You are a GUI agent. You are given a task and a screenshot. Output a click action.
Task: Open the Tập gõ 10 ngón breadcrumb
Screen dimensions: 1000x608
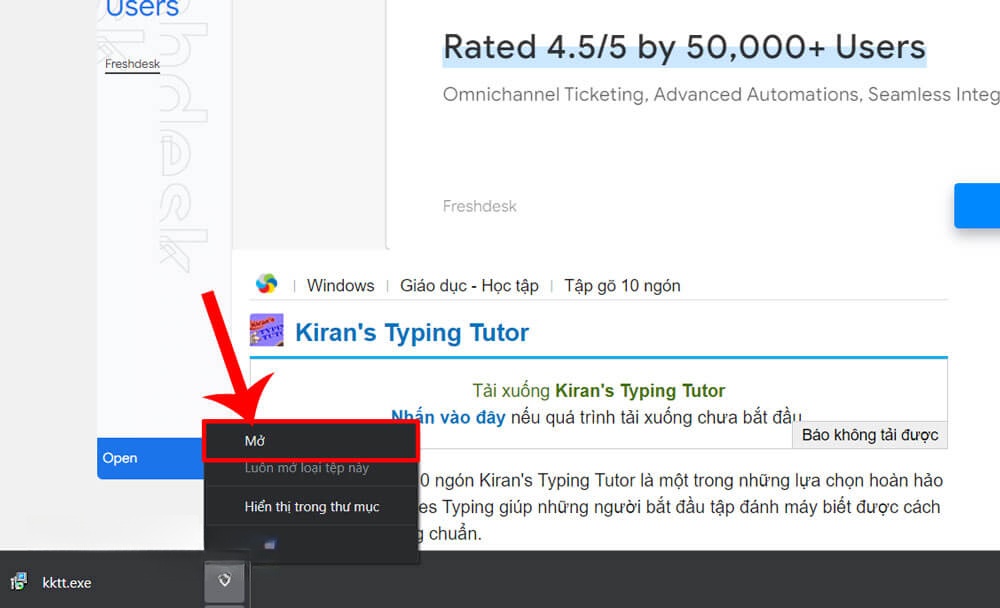[622, 285]
